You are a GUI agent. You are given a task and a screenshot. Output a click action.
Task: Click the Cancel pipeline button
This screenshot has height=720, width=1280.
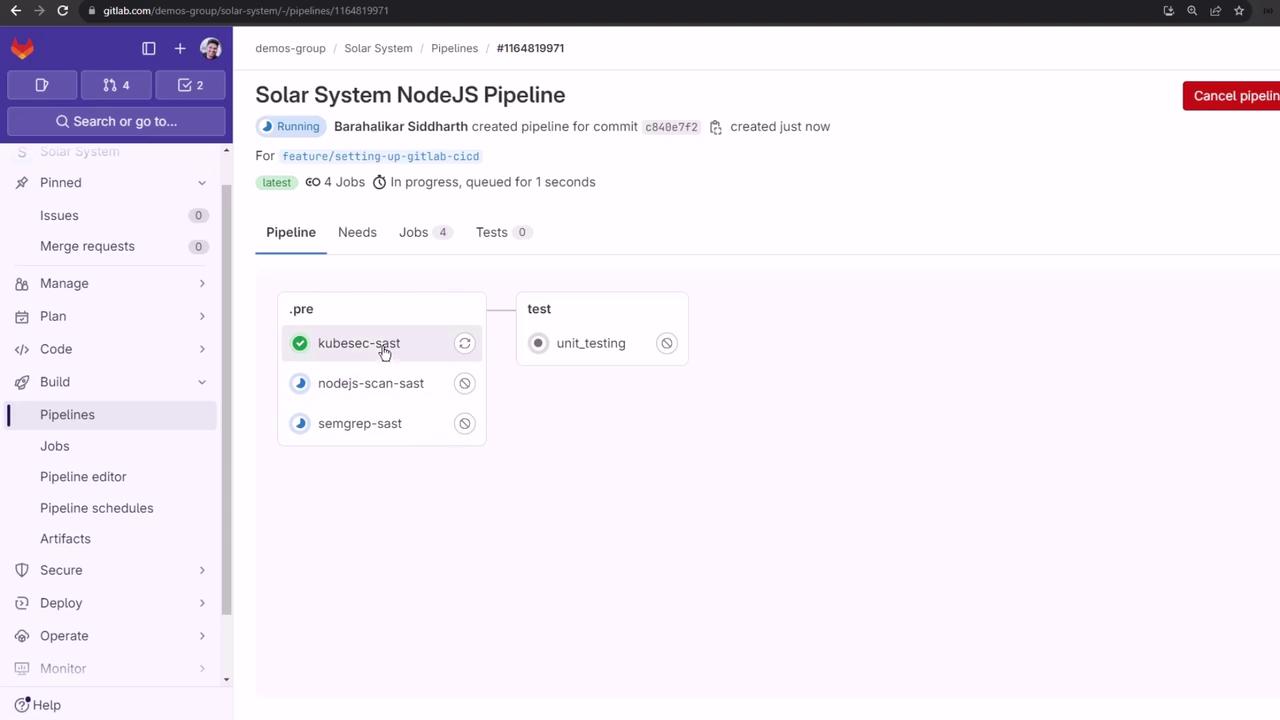[1233, 96]
